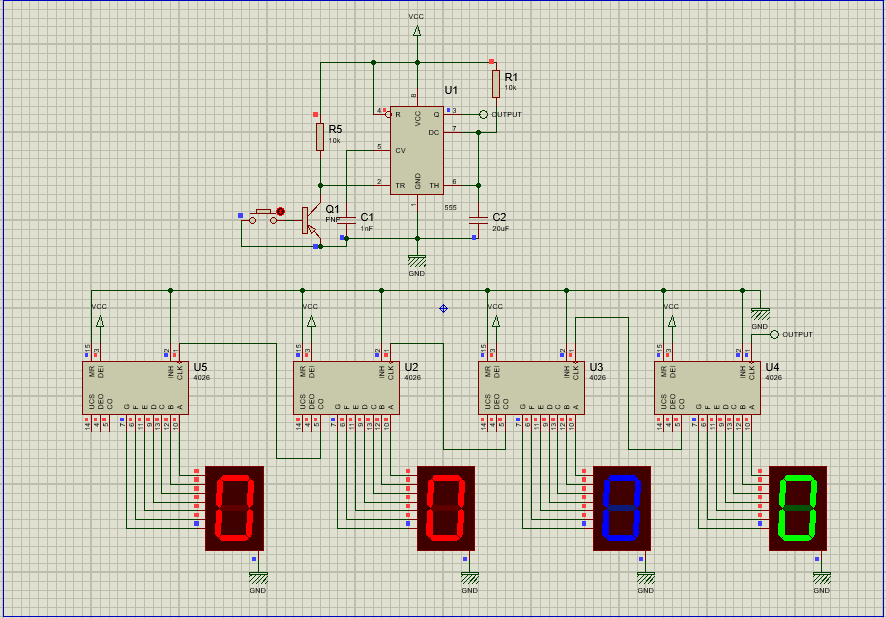Viewport: 886px width, 618px height.
Task: Click the VCC terminal above U2
Action: click(x=311, y=321)
